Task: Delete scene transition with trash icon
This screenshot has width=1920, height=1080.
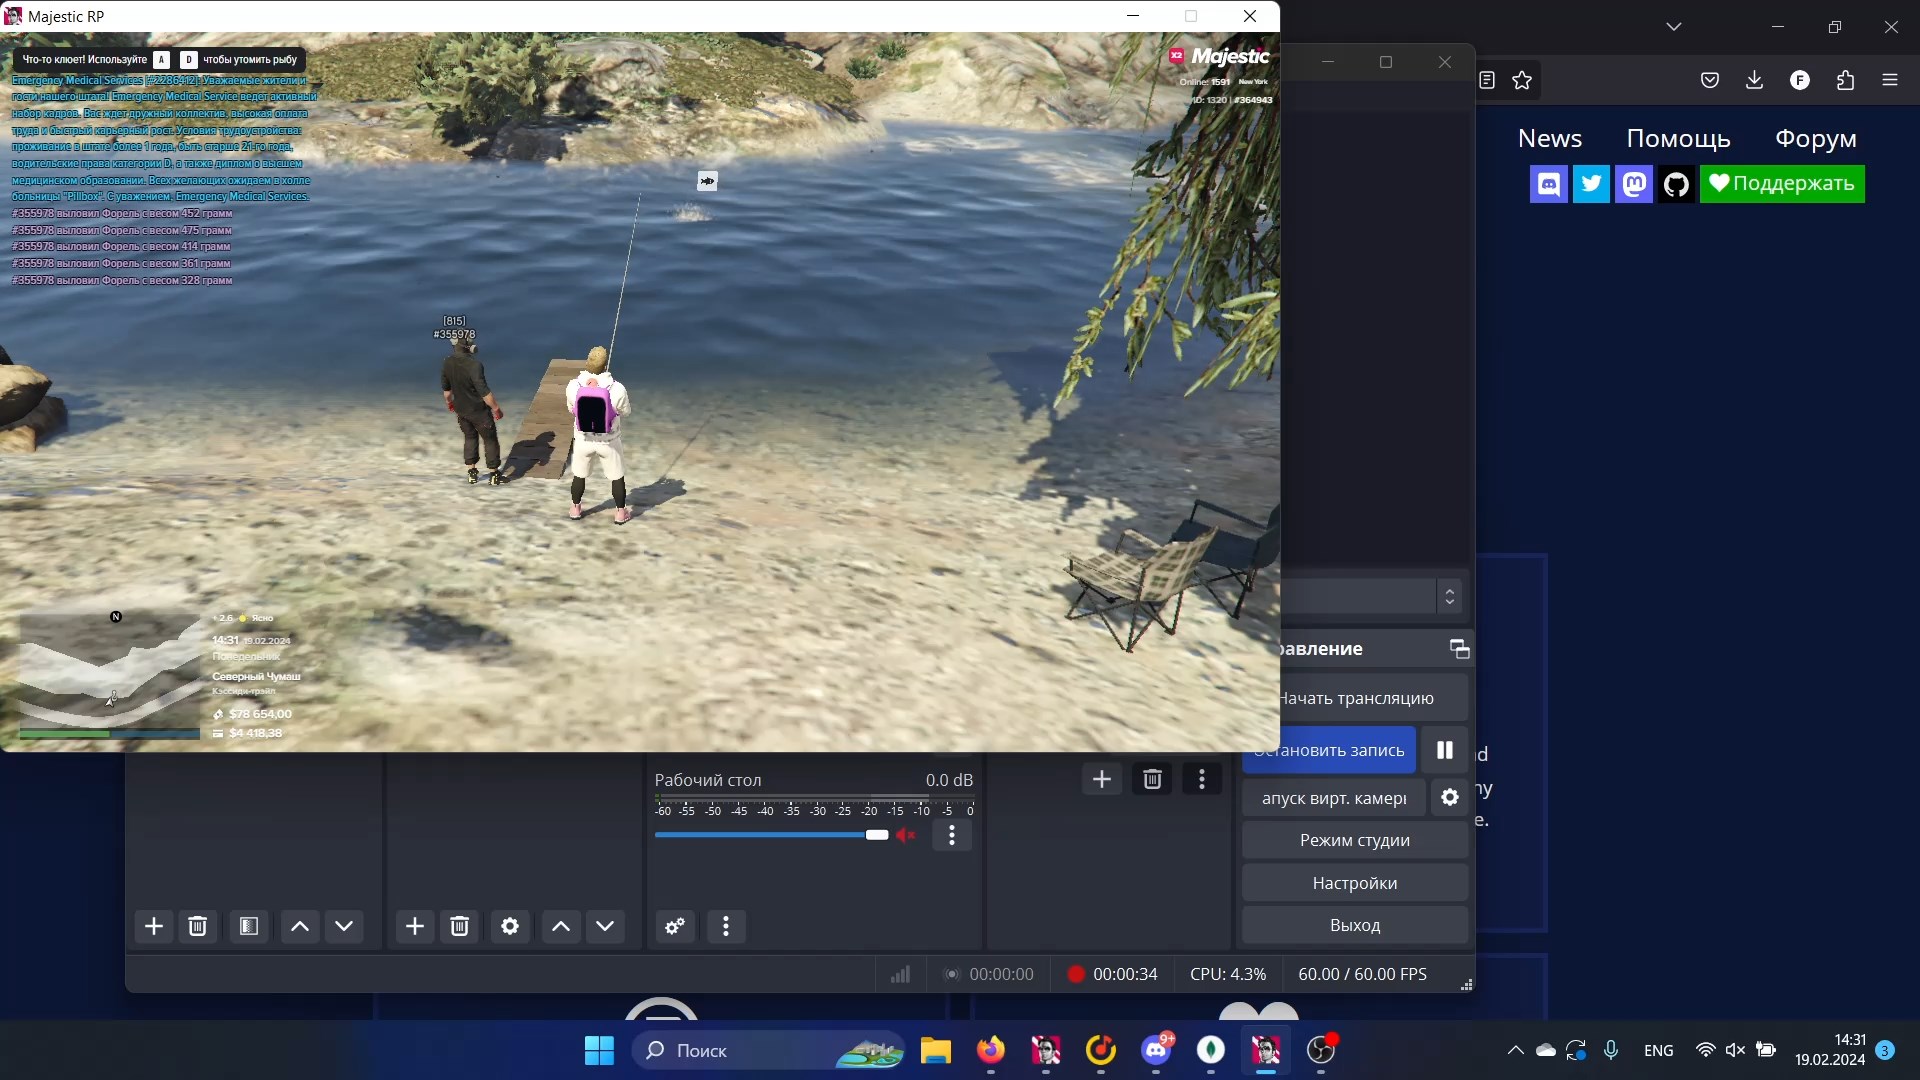Action: pos(1152,779)
